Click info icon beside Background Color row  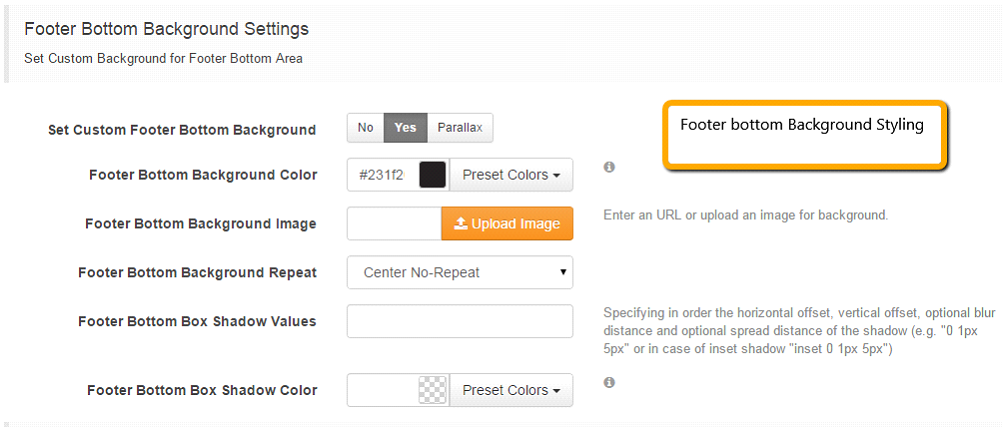coord(610,167)
